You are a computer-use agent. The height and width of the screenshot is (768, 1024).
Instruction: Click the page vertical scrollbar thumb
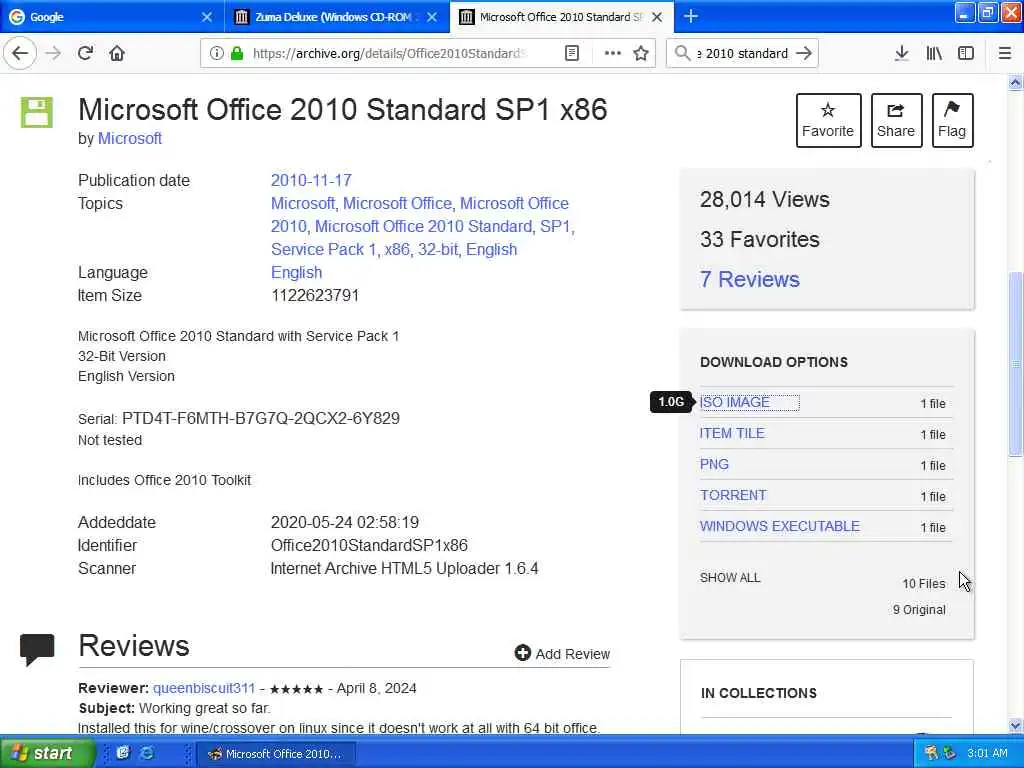(1015, 364)
